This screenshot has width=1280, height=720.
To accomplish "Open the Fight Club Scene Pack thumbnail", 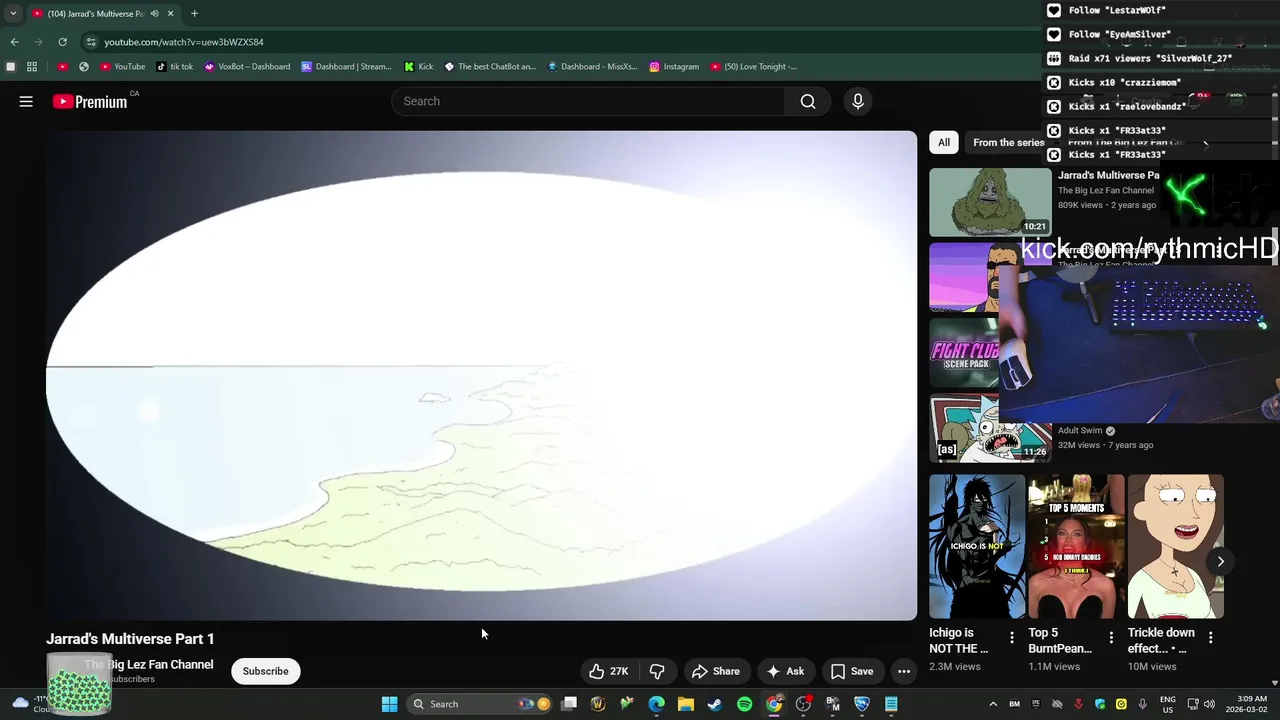I will (x=966, y=353).
